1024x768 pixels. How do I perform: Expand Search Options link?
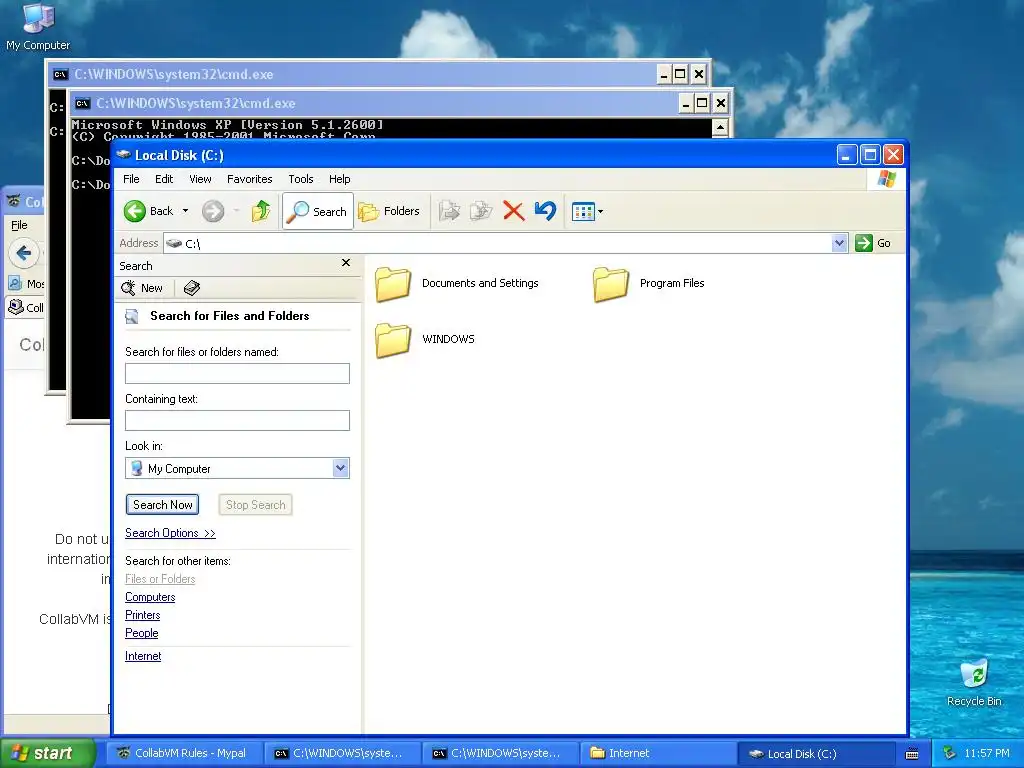[170, 533]
